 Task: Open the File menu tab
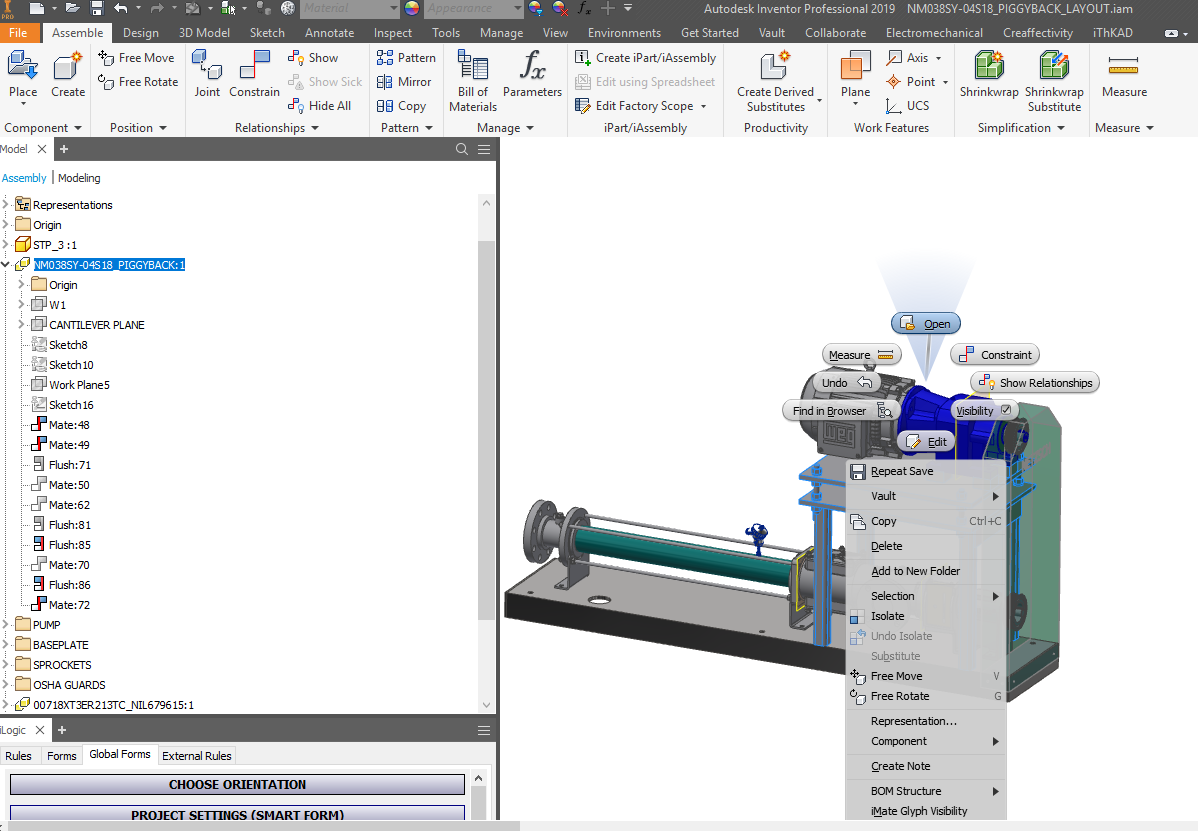tap(18, 33)
